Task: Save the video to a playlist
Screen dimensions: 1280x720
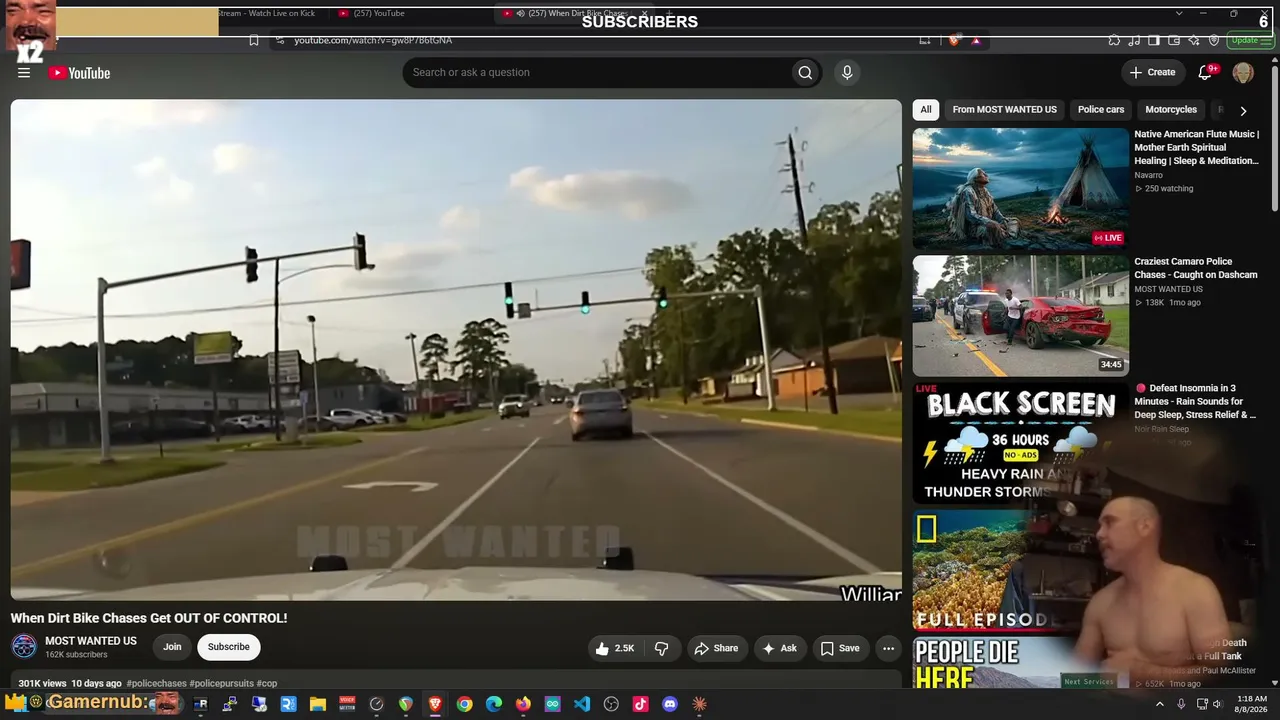Action: point(840,648)
